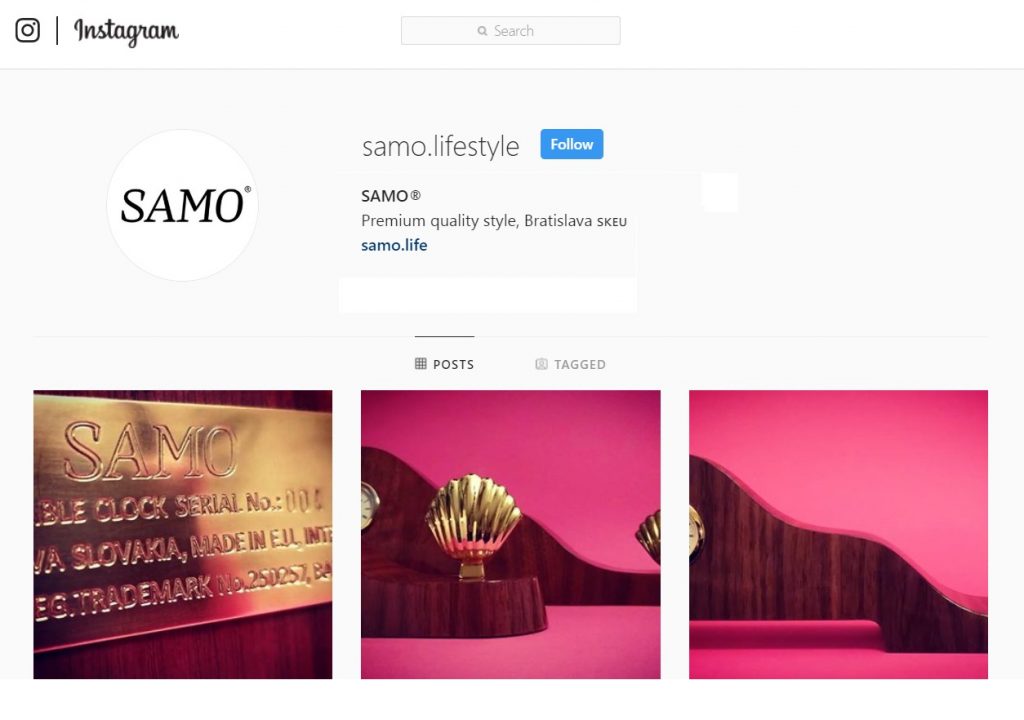Screen dimensions: 1024x720
Task: Open the brass SAMO plaque post
Action: click(183, 534)
